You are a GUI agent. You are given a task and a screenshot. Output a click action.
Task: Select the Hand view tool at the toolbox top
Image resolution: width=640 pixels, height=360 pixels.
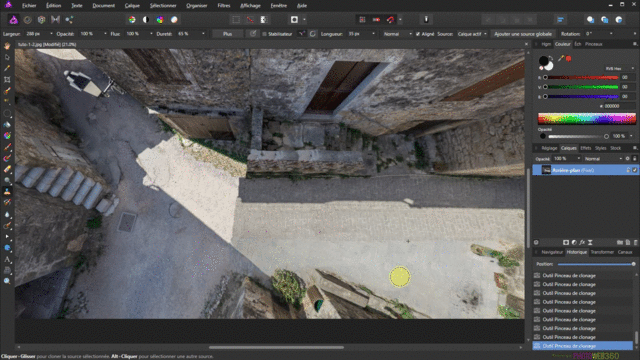[7, 46]
